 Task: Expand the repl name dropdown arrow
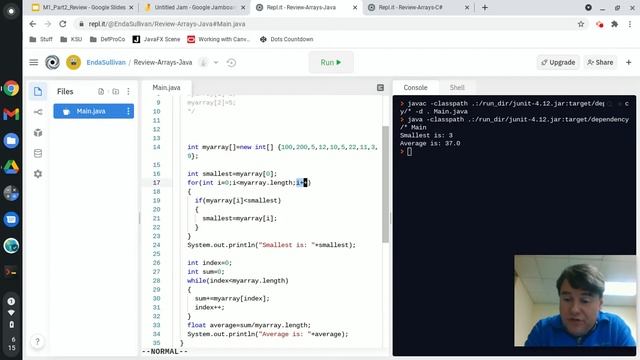point(216,62)
